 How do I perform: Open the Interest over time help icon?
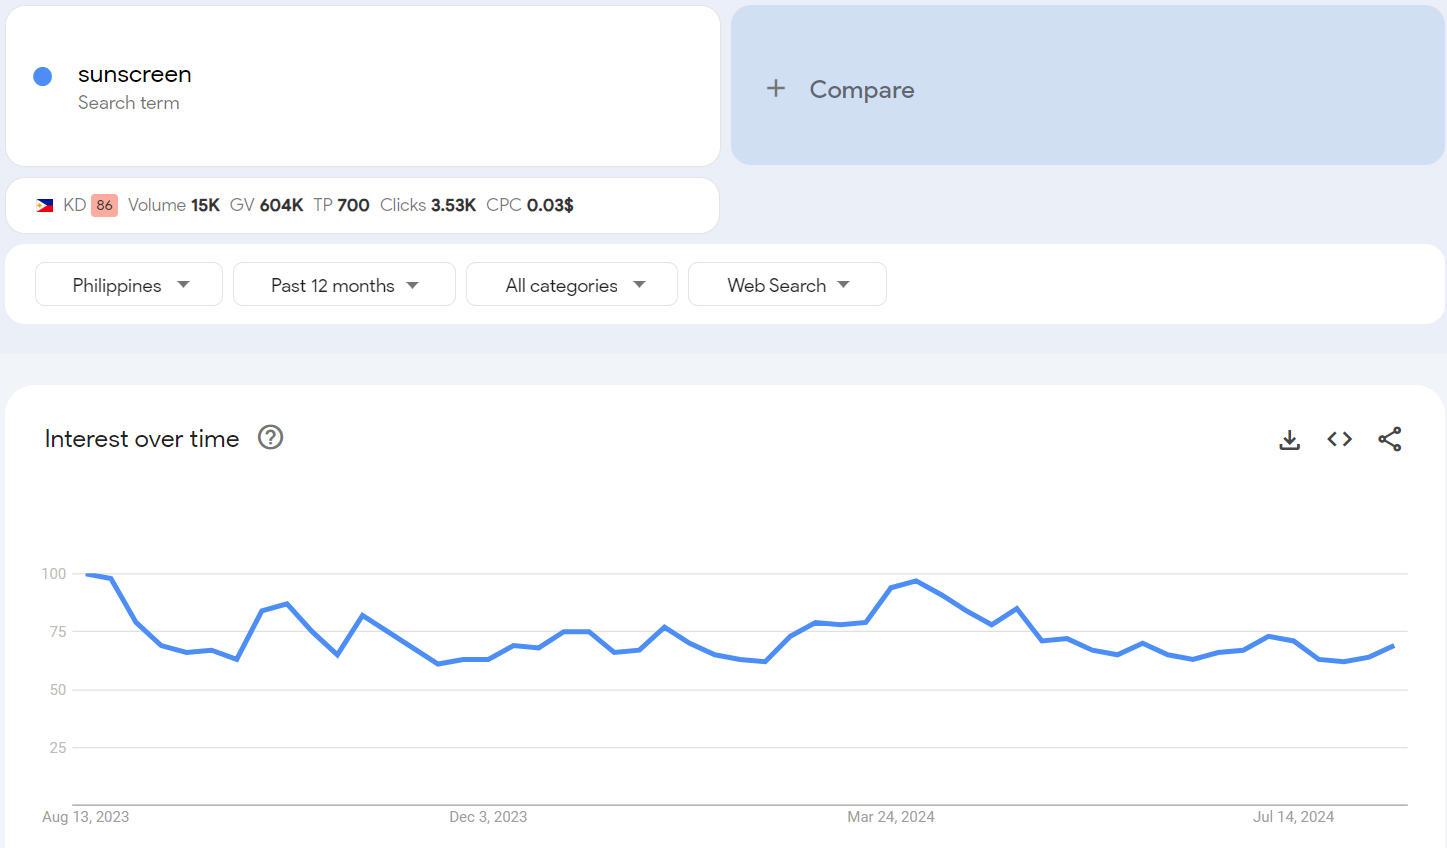coord(270,438)
